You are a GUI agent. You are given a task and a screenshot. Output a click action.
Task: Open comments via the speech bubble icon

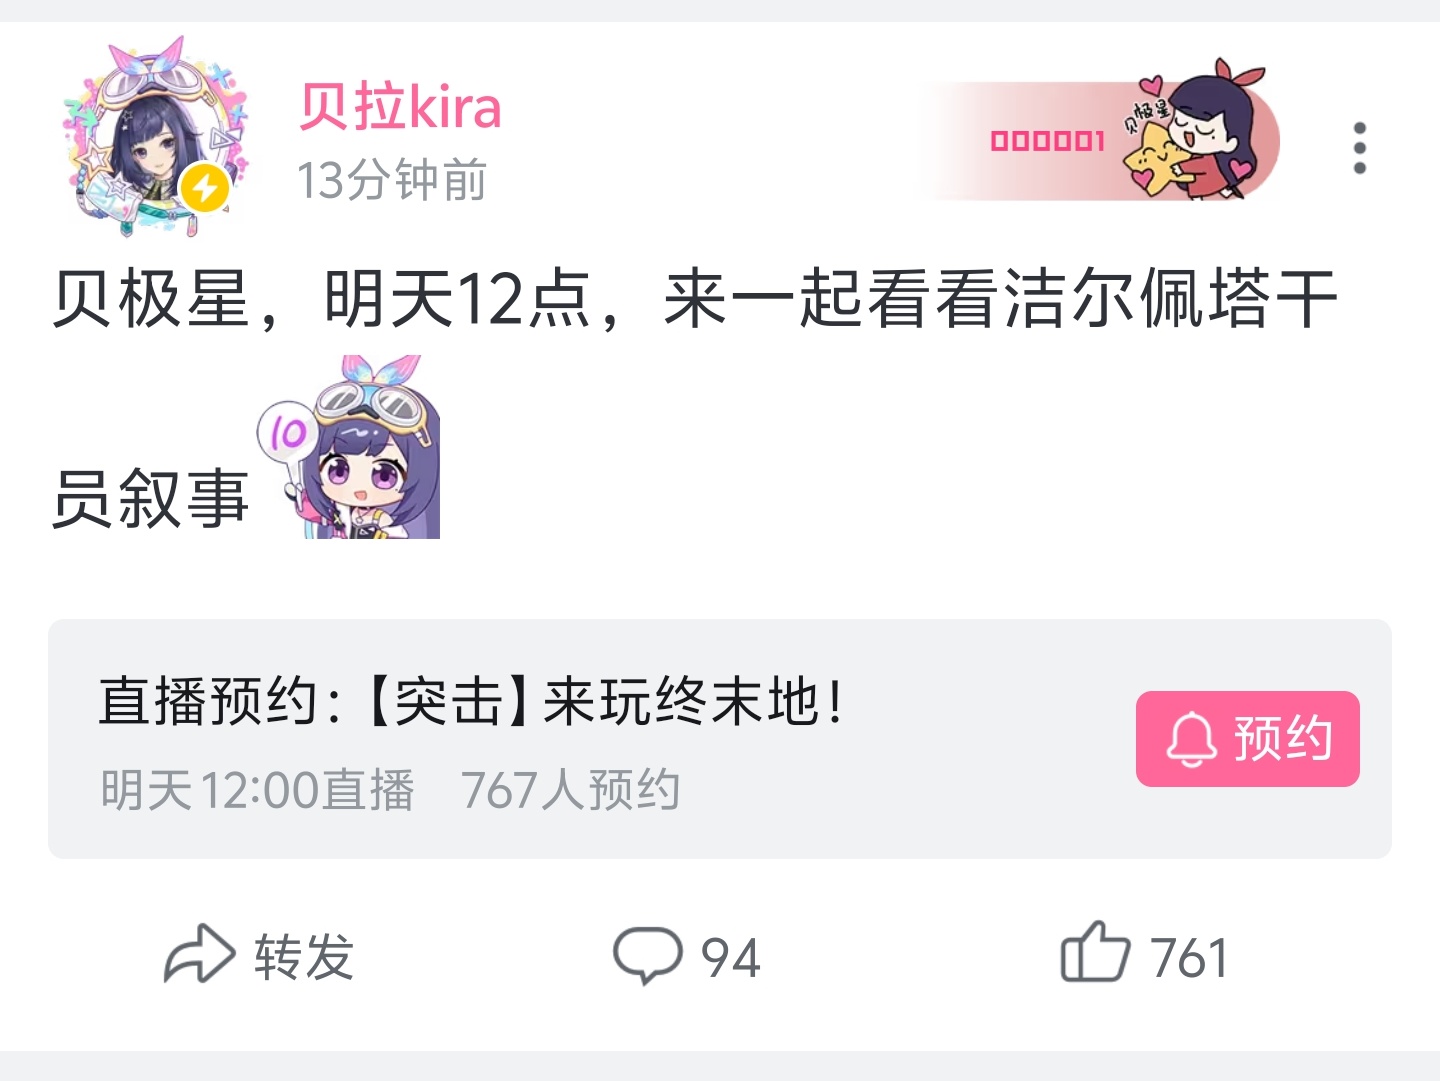647,955
